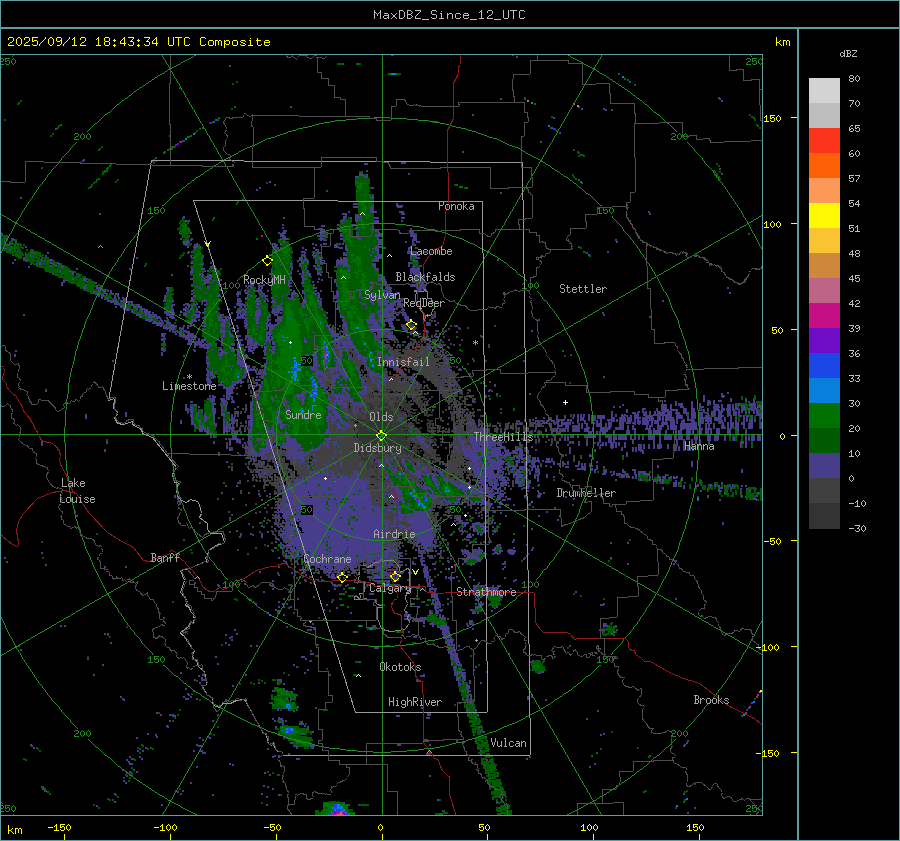Select the light gray 70–80 dBZ legend swatch
The image size is (900, 841).
point(824,91)
